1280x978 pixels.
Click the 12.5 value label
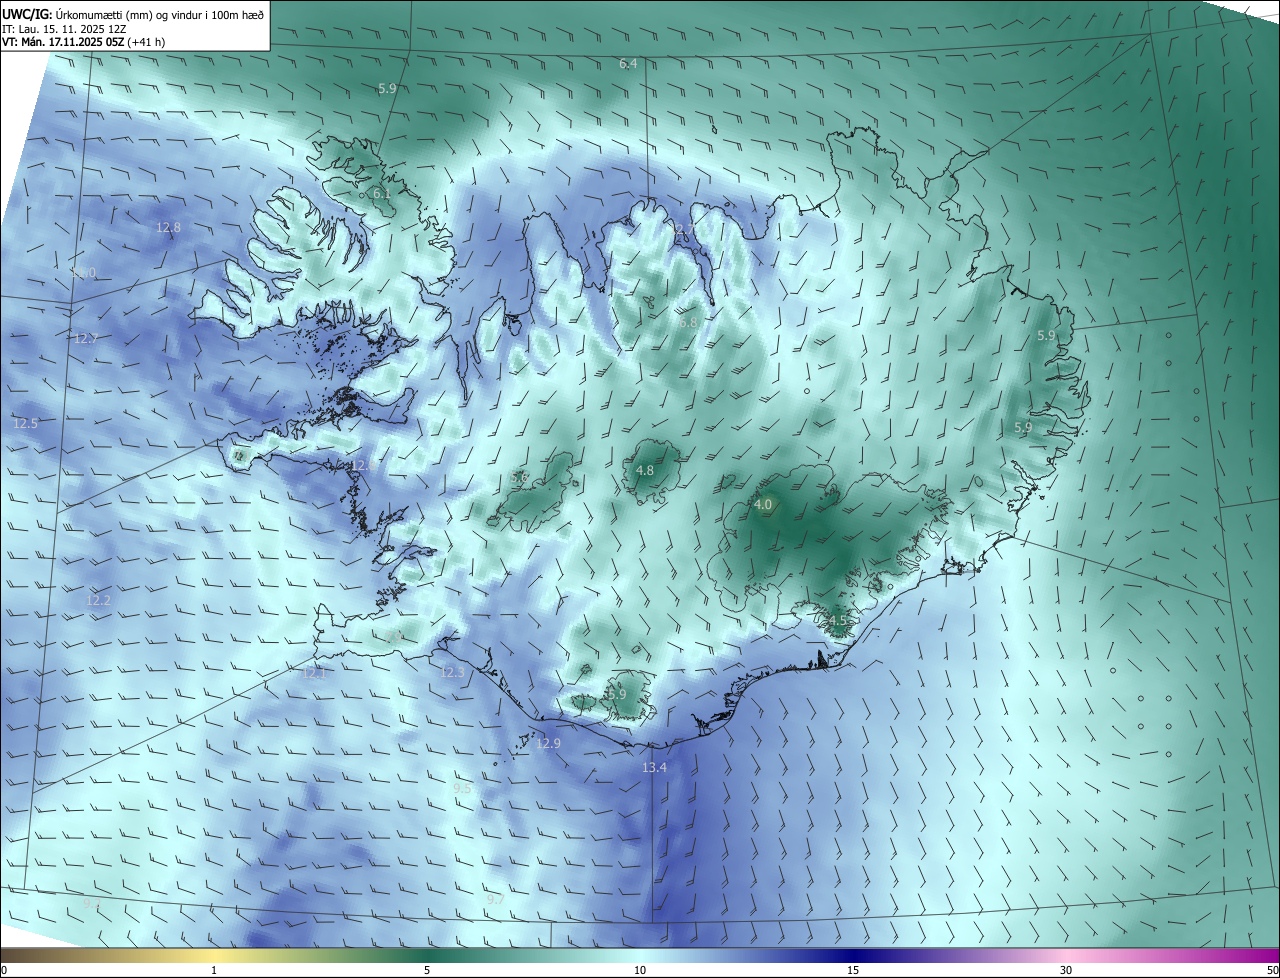pyautogui.click(x=25, y=424)
